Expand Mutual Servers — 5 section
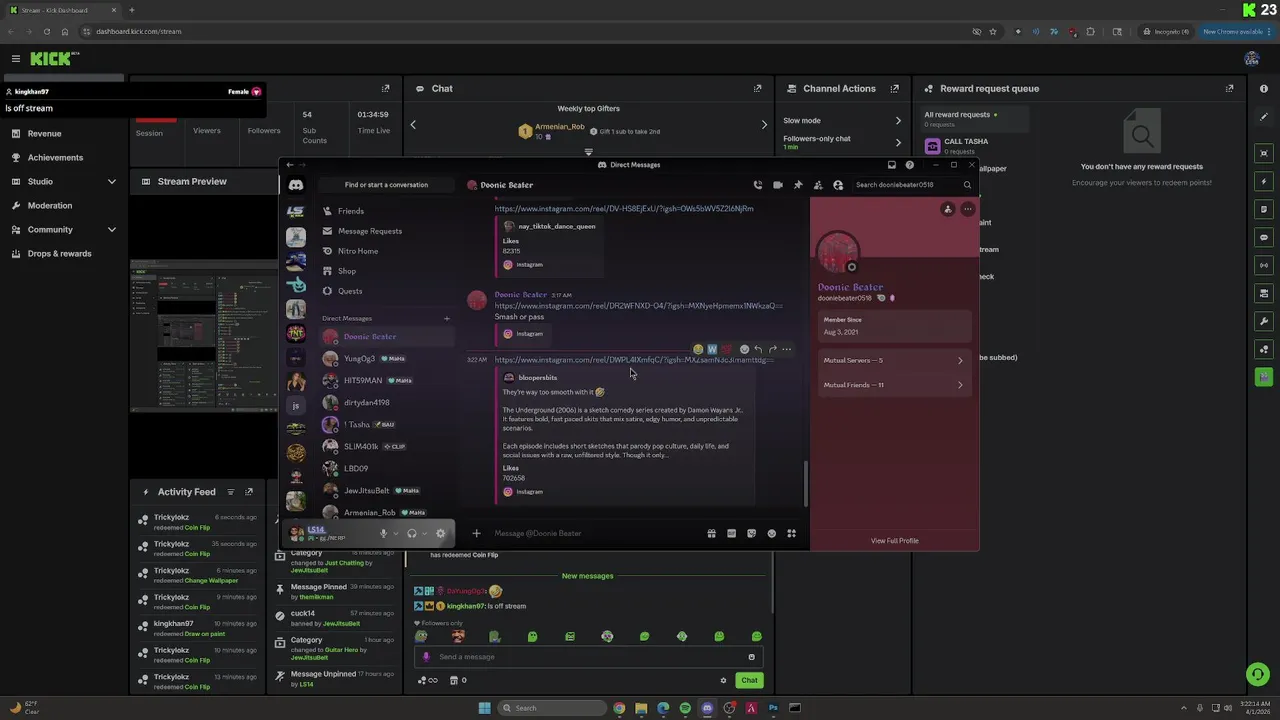 coord(894,360)
